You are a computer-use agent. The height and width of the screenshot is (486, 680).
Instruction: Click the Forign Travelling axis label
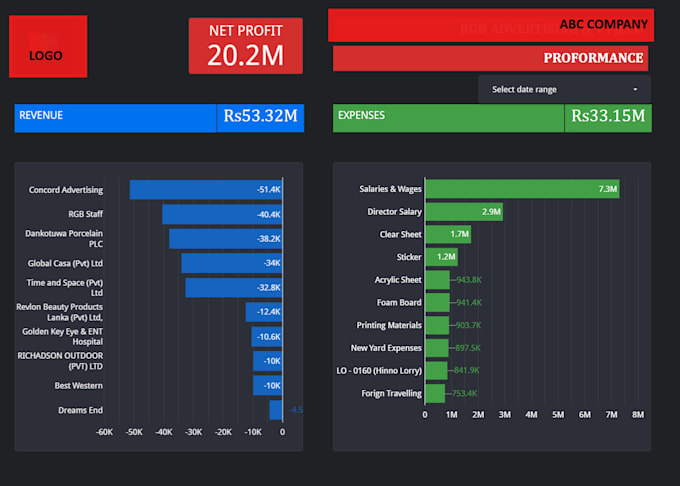[x=392, y=394]
